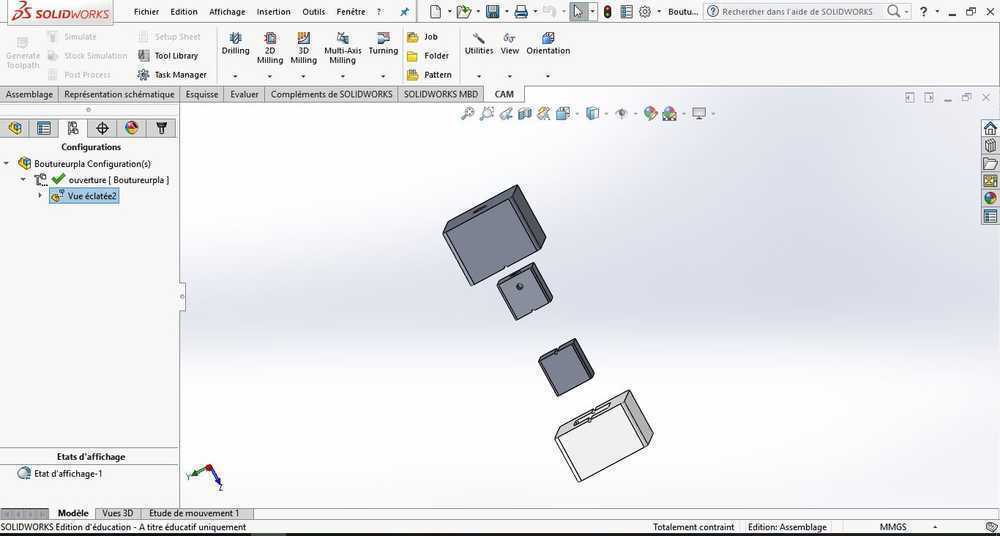Open the Apply Scene icon

669,114
